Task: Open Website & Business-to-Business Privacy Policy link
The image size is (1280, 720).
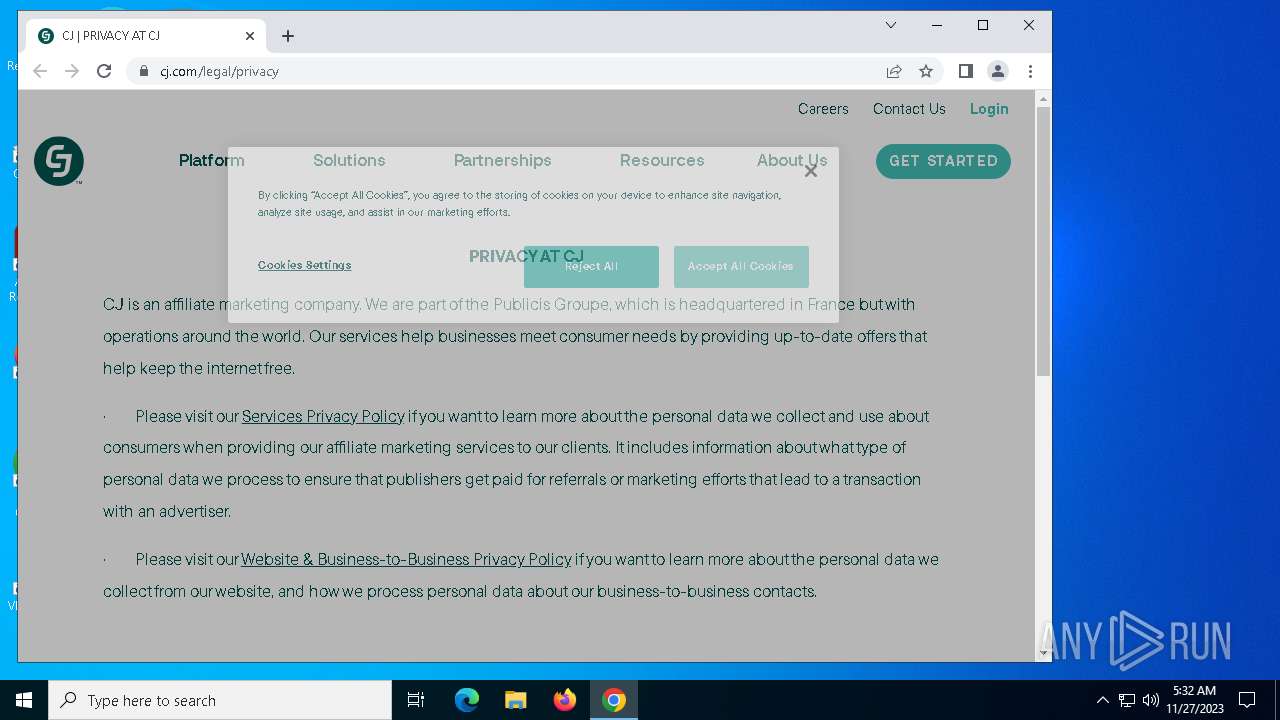Action: click(x=406, y=559)
